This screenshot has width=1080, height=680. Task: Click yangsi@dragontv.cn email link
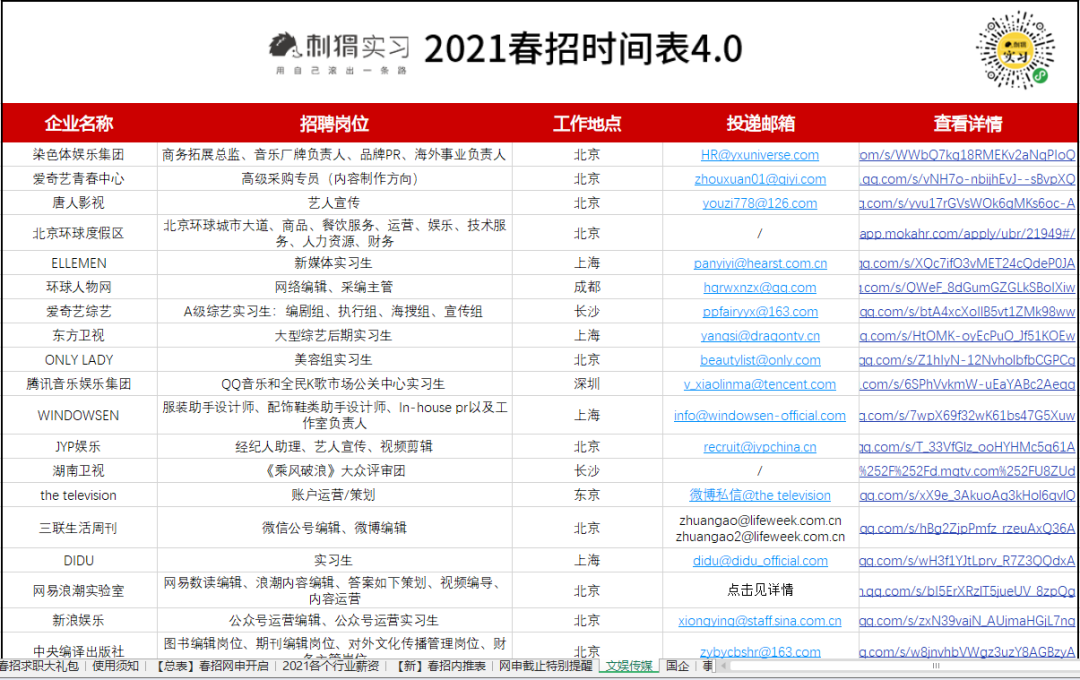point(760,336)
